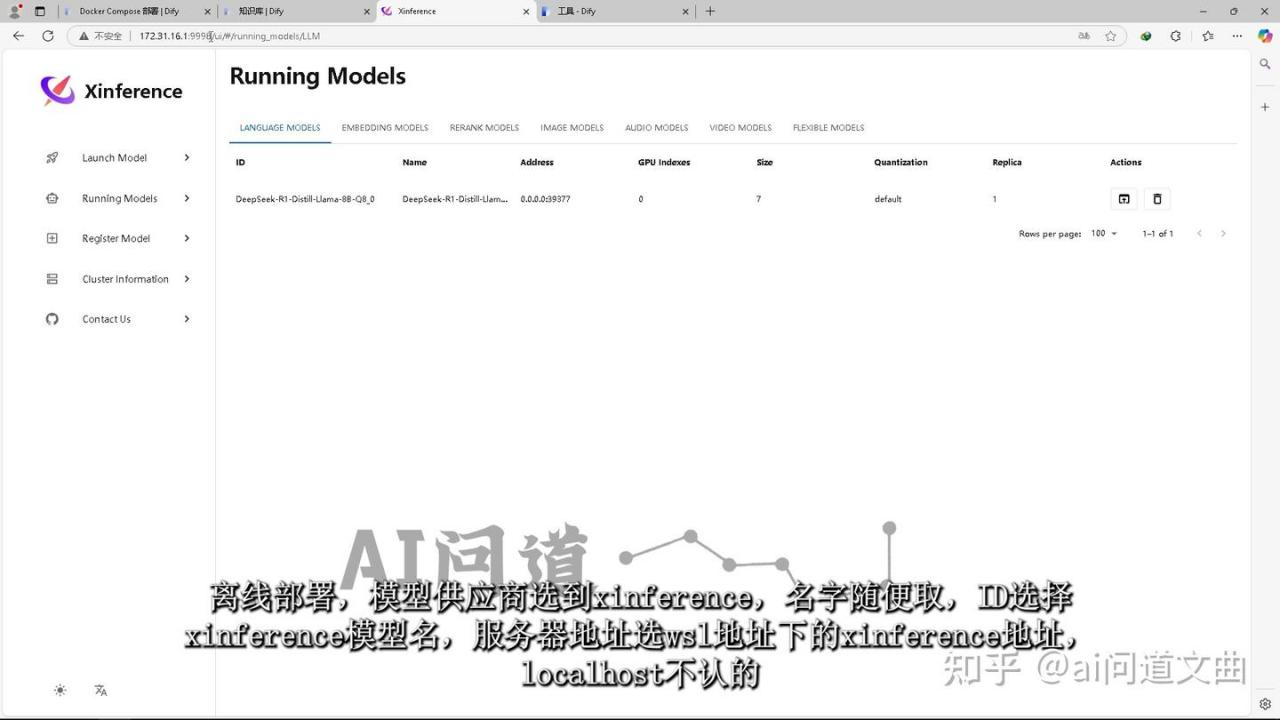Click the GPU Indexes column header

point(664,162)
